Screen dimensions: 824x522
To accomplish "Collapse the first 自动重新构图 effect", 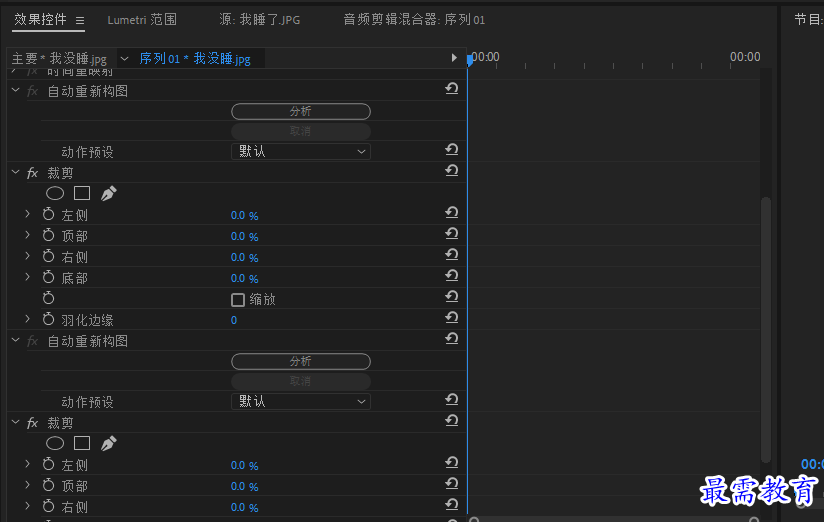I will [16, 90].
